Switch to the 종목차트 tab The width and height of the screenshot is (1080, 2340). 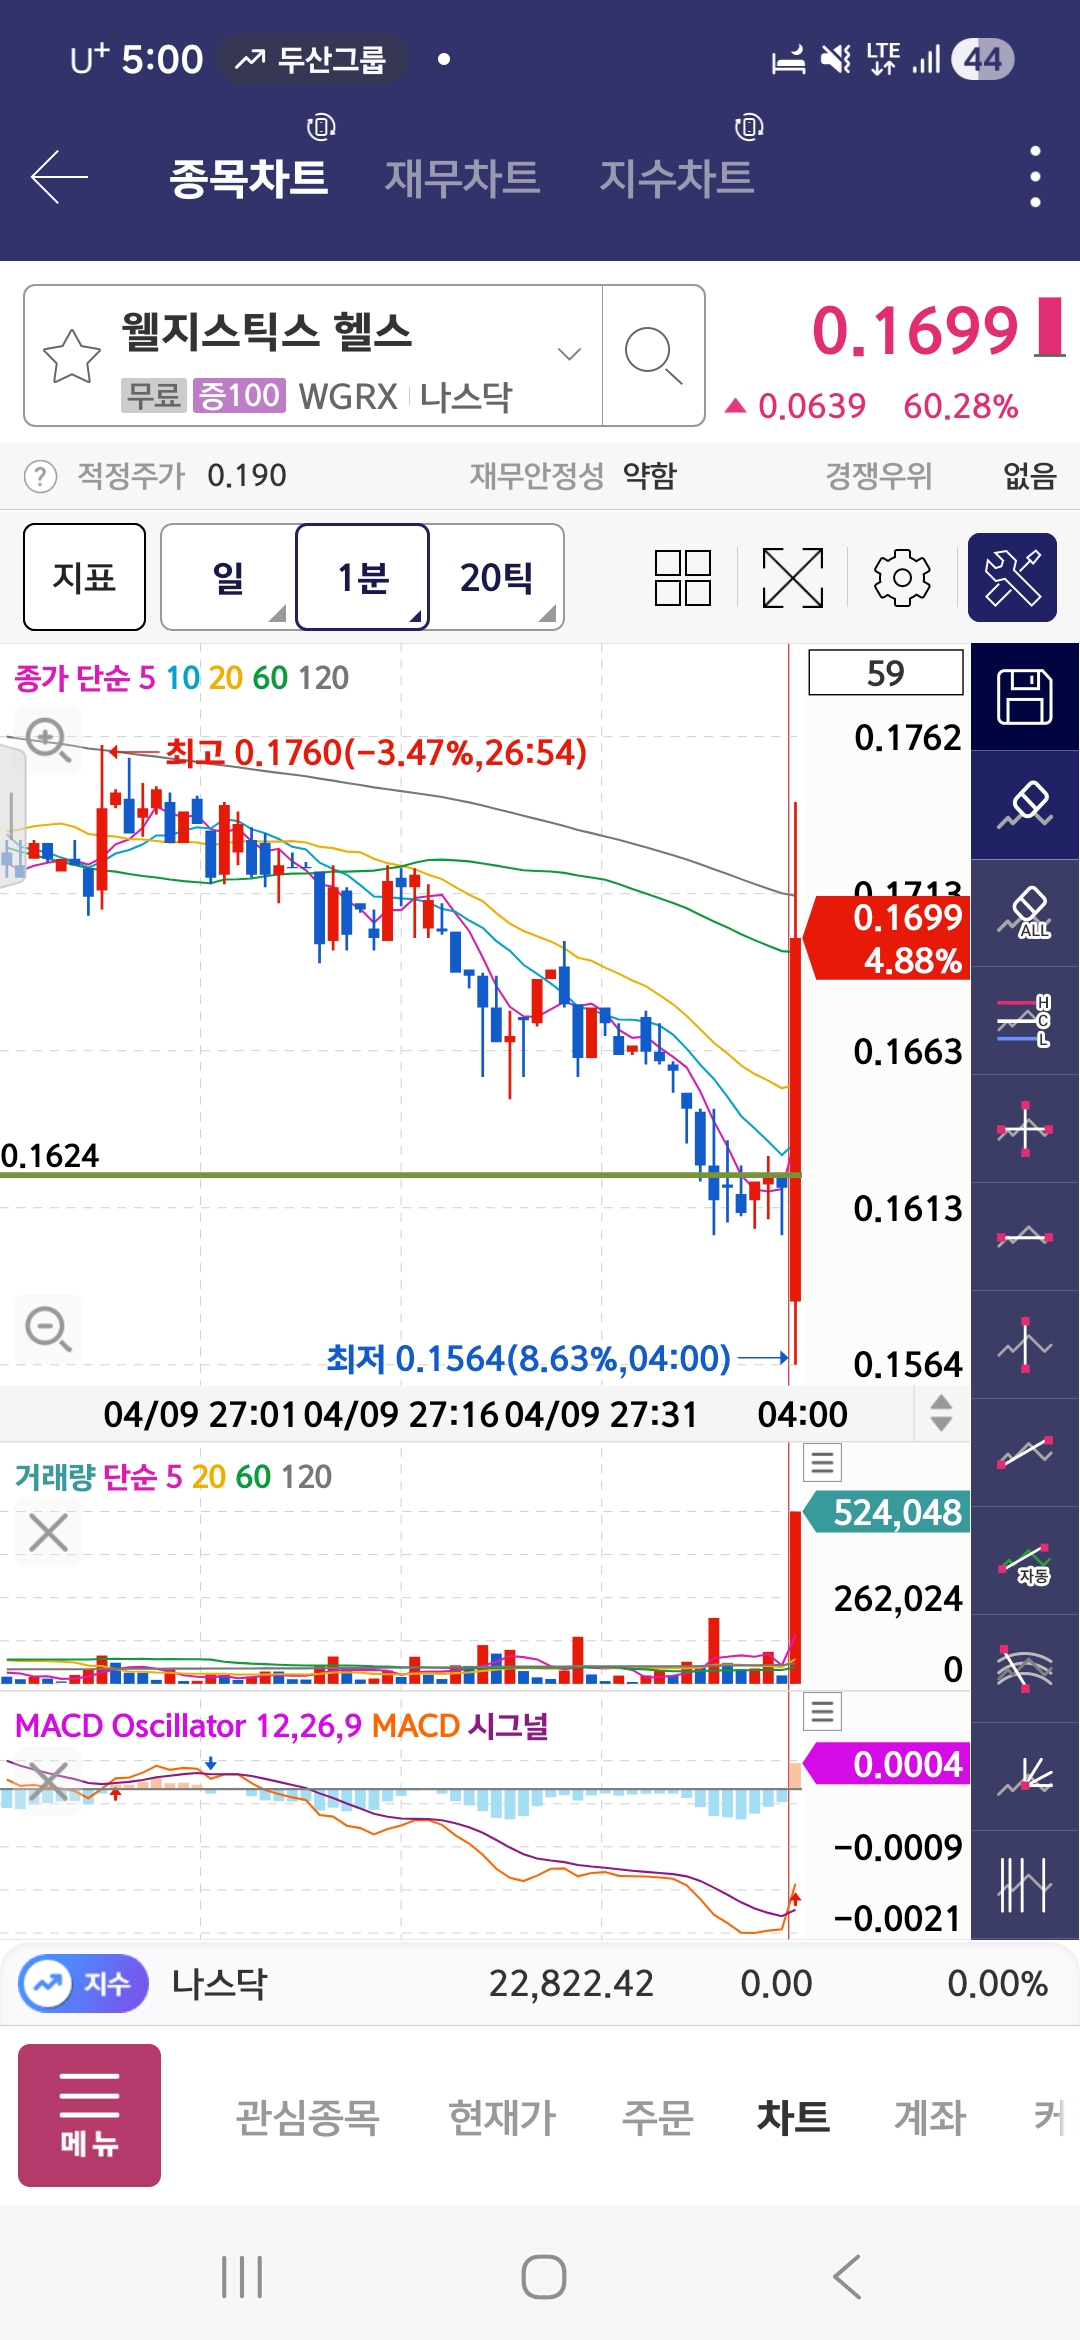(249, 178)
